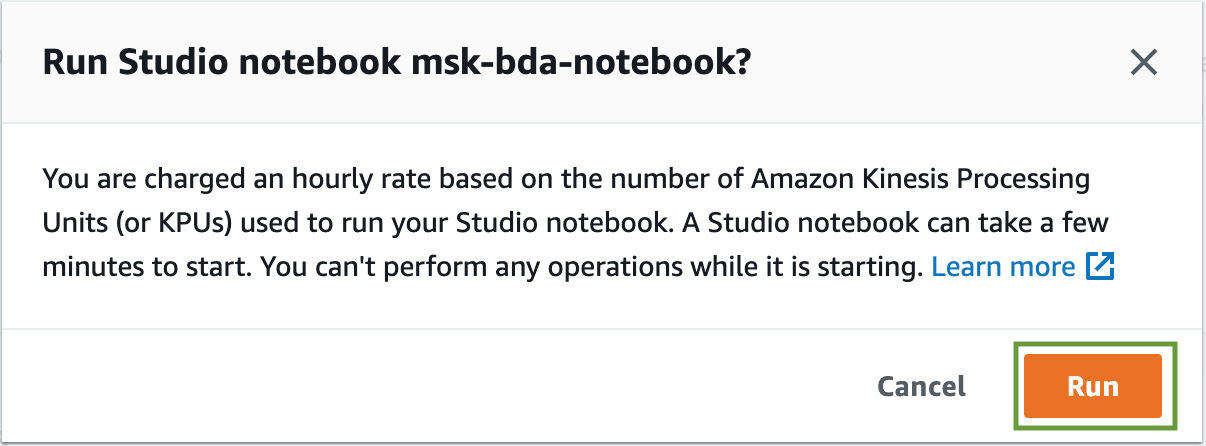Click the notebook name msk-bda-notebook in title
The image size is (1206, 446).
[573, 64]
